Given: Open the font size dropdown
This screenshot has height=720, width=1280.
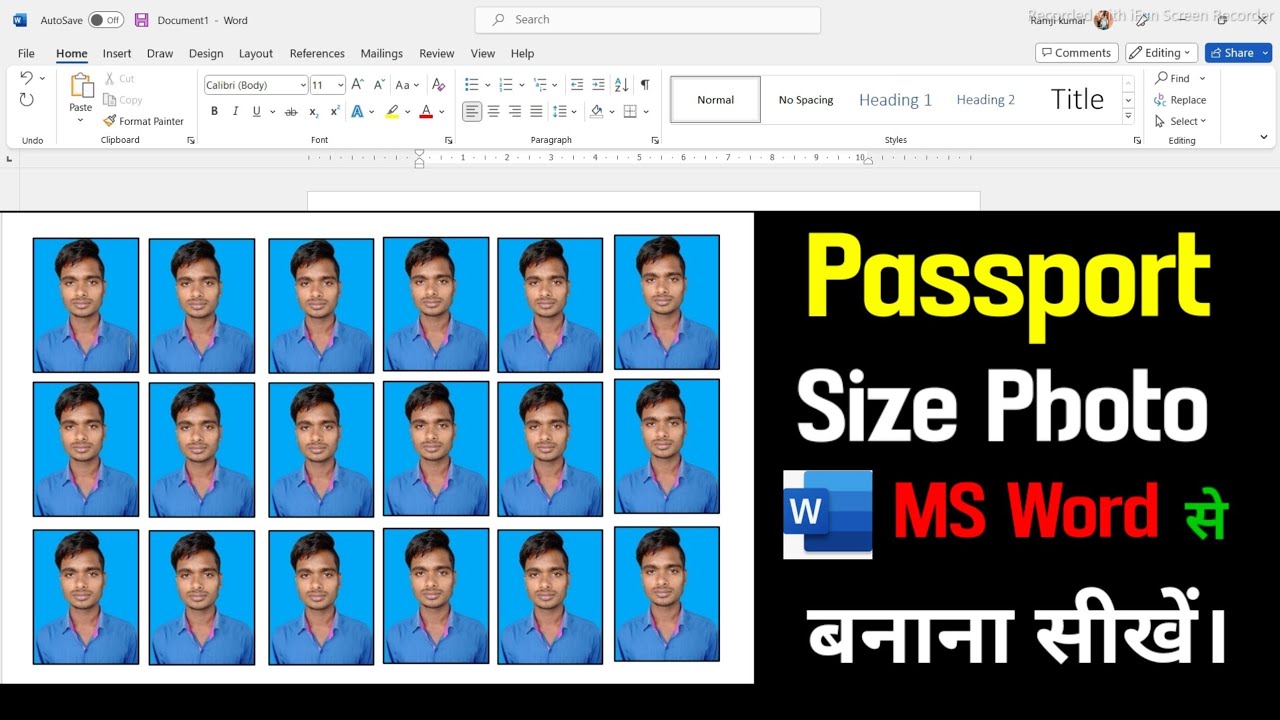Looking at the screenshot, I should [x=341, y=85].
